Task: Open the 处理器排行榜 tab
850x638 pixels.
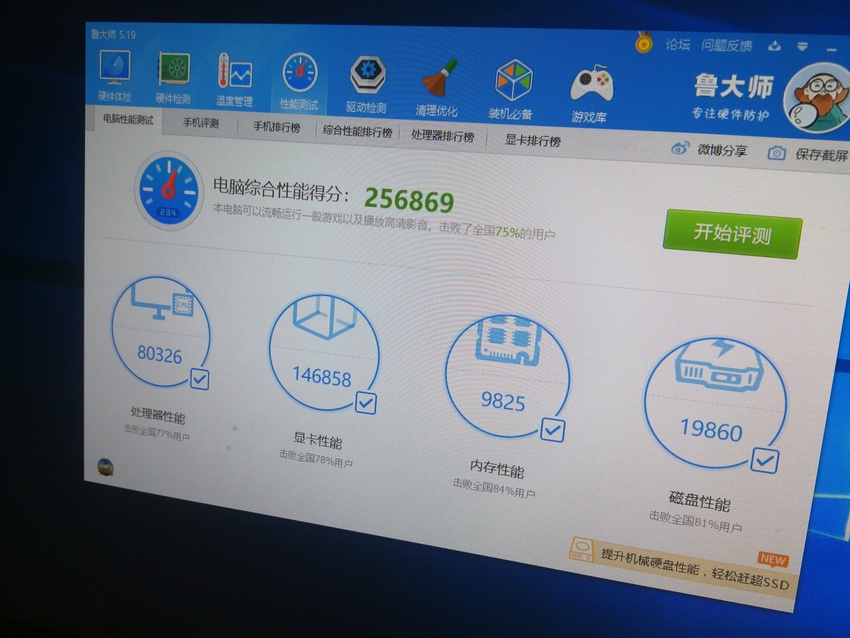Action: point(442,136)
